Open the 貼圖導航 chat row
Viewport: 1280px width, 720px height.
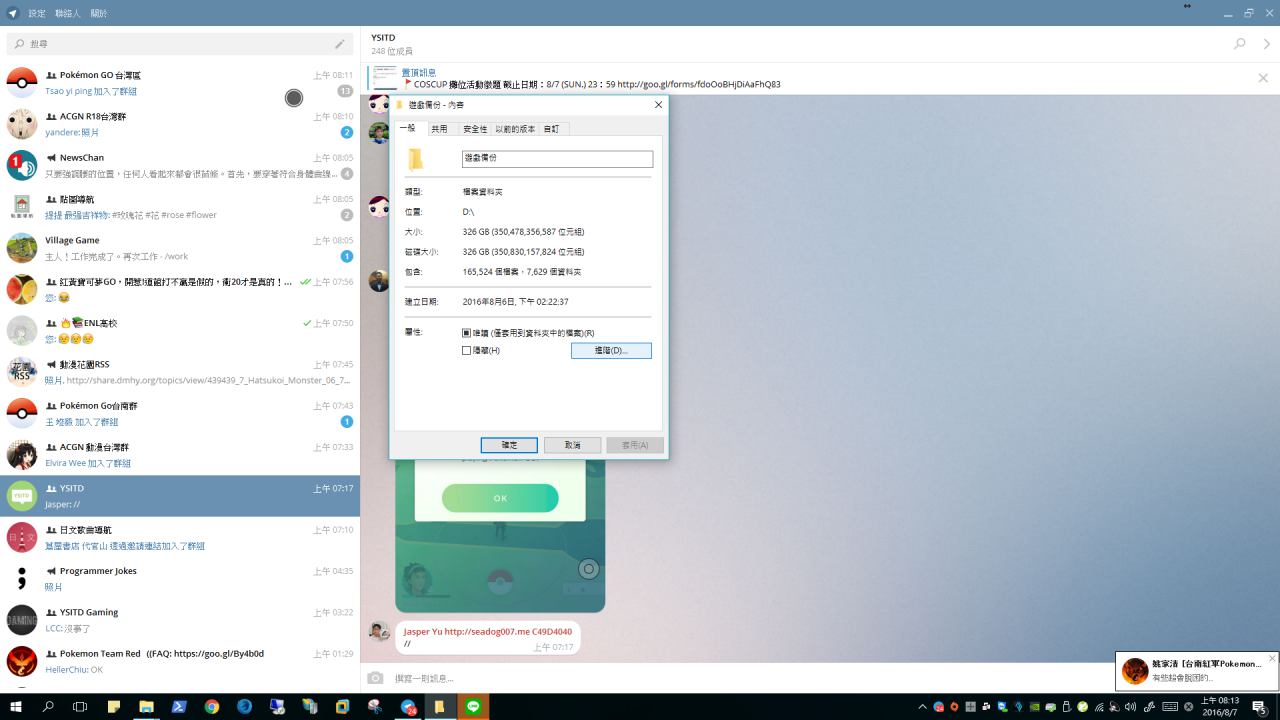pyautogui.click(x=180, y=207)
